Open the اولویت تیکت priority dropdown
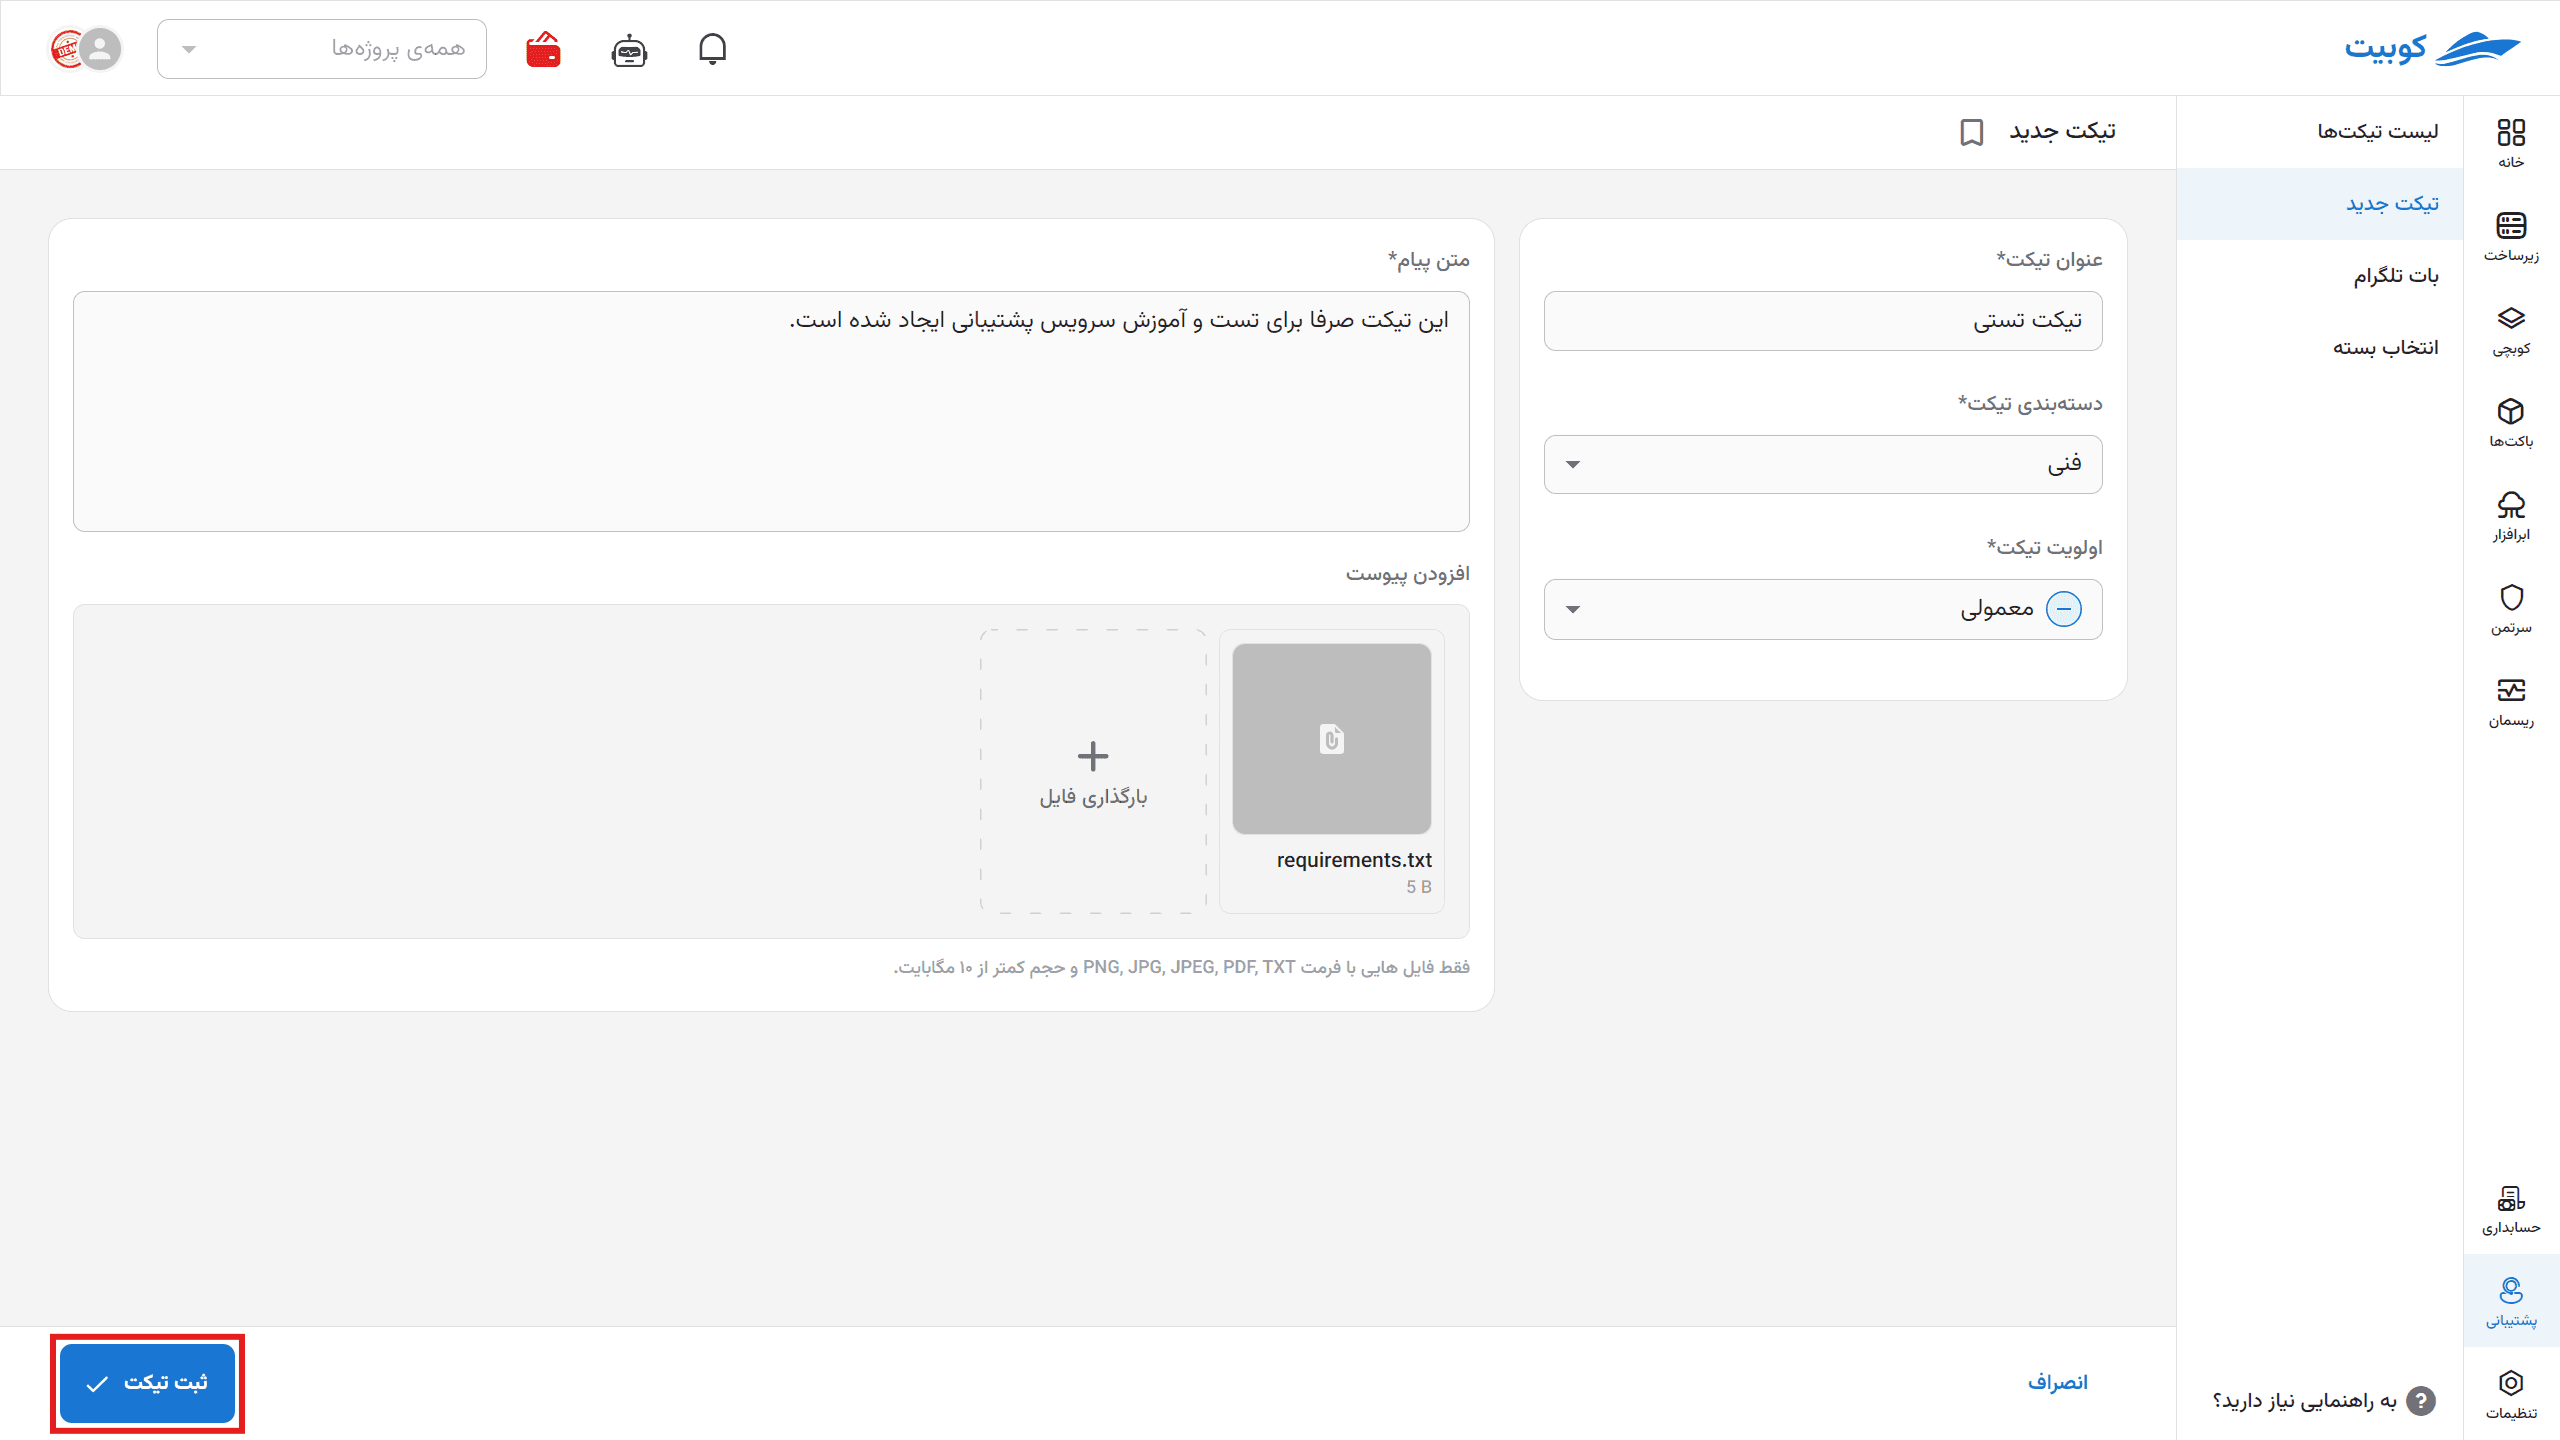 coord(1823,609)
